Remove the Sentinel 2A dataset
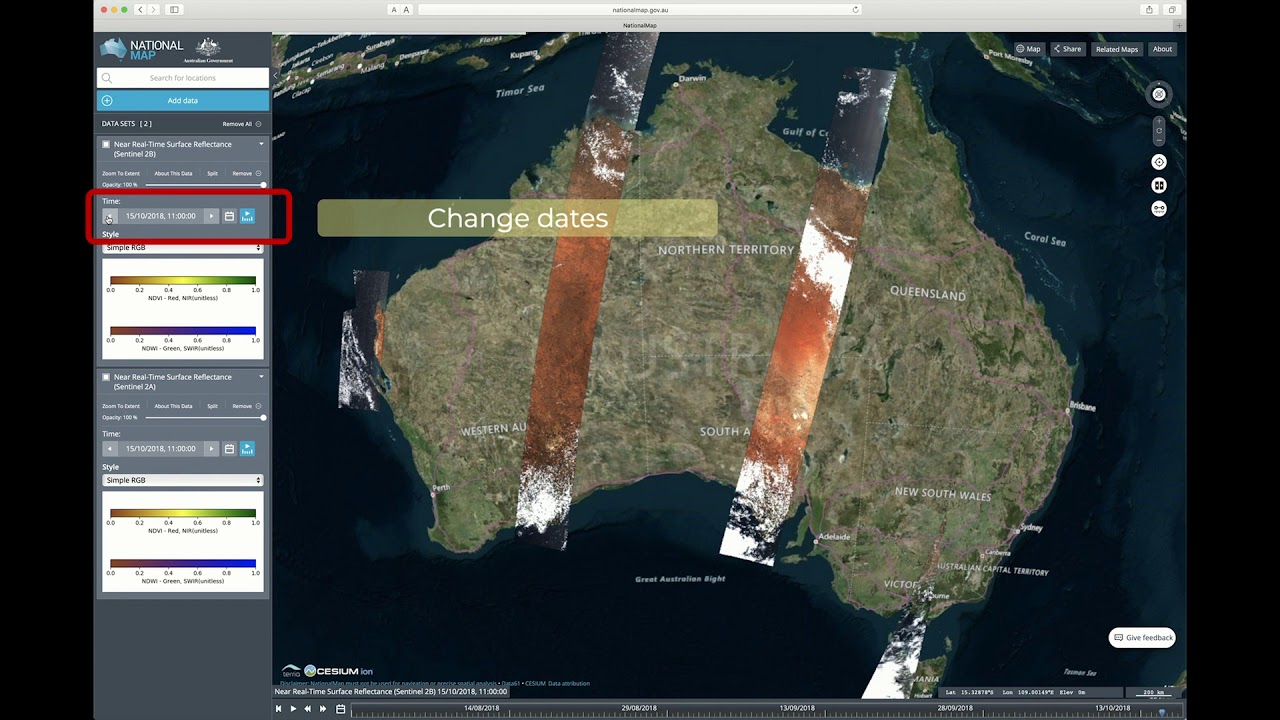The width and height of the screenshot is (1280, 720). tap(247, 406)
